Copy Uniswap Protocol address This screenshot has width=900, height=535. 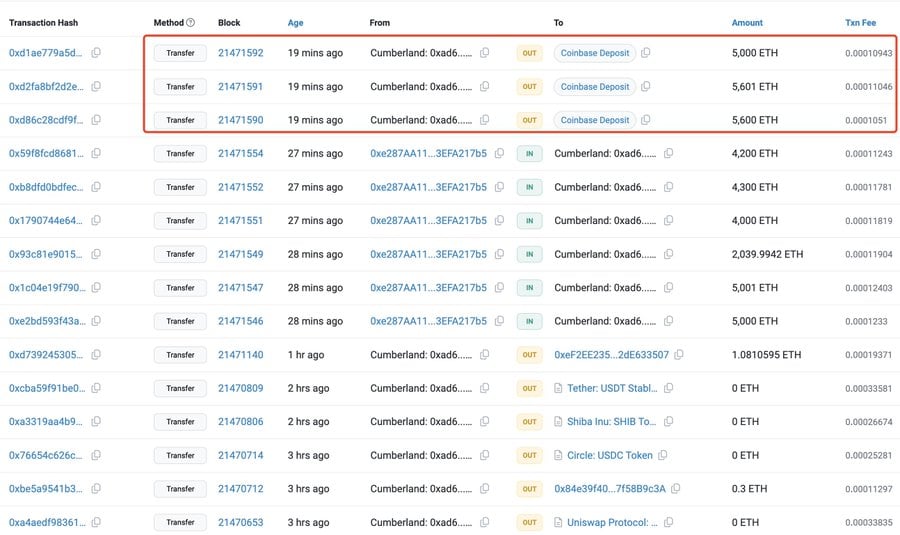(669, 522)
